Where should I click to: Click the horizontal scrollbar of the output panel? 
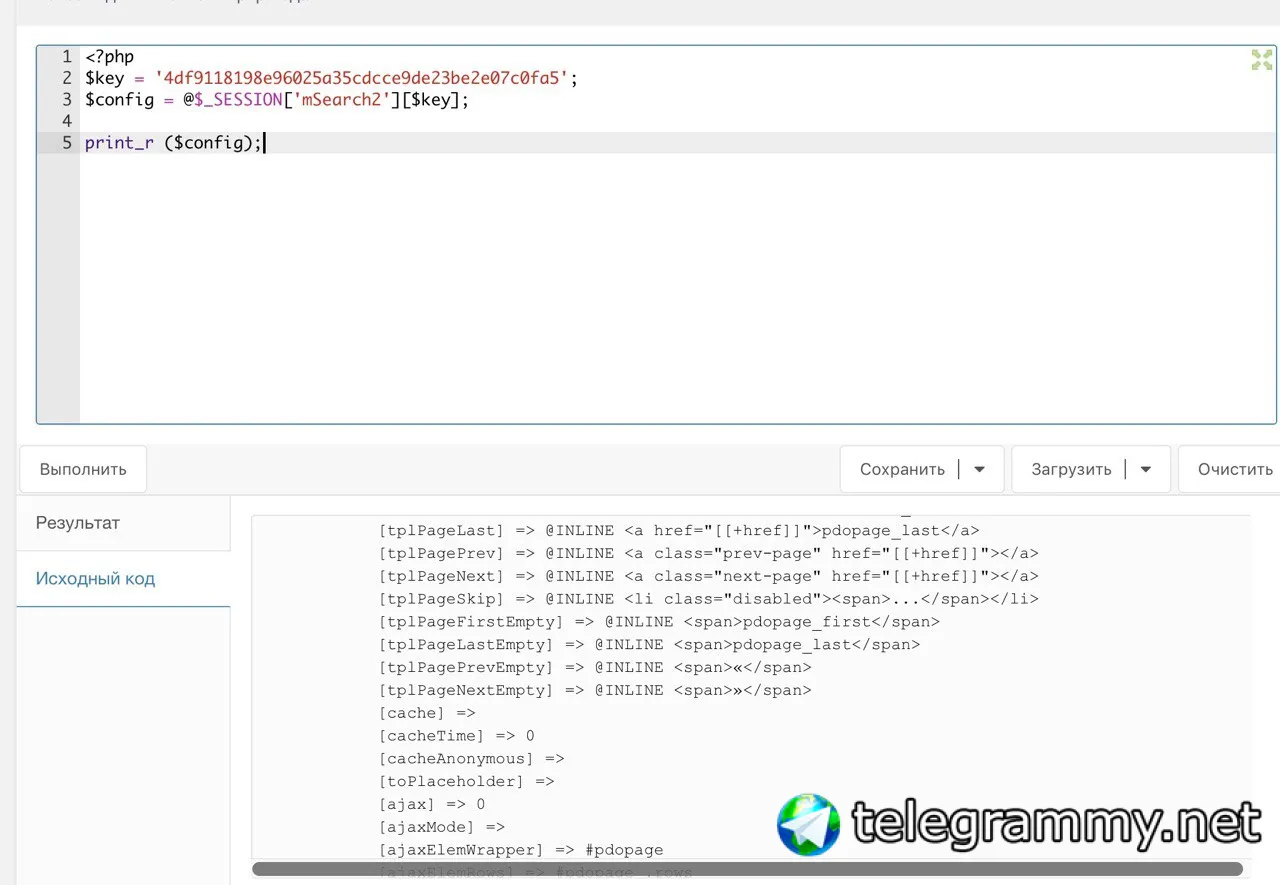747,869
